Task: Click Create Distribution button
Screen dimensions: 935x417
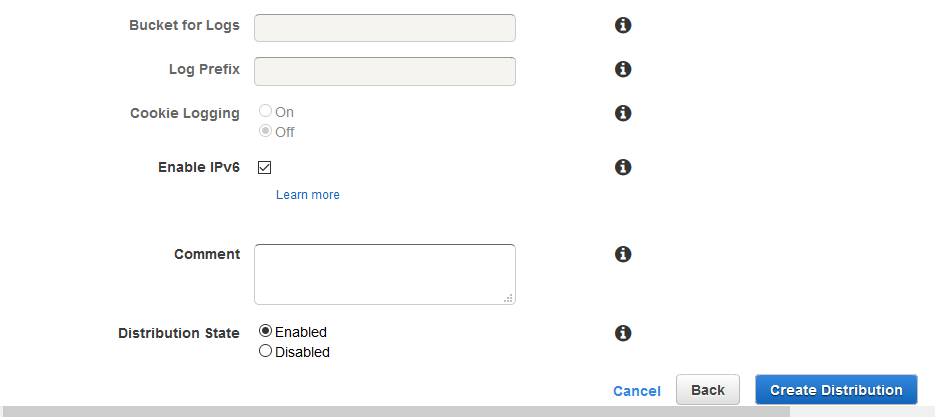Action: tap(836, 390)
